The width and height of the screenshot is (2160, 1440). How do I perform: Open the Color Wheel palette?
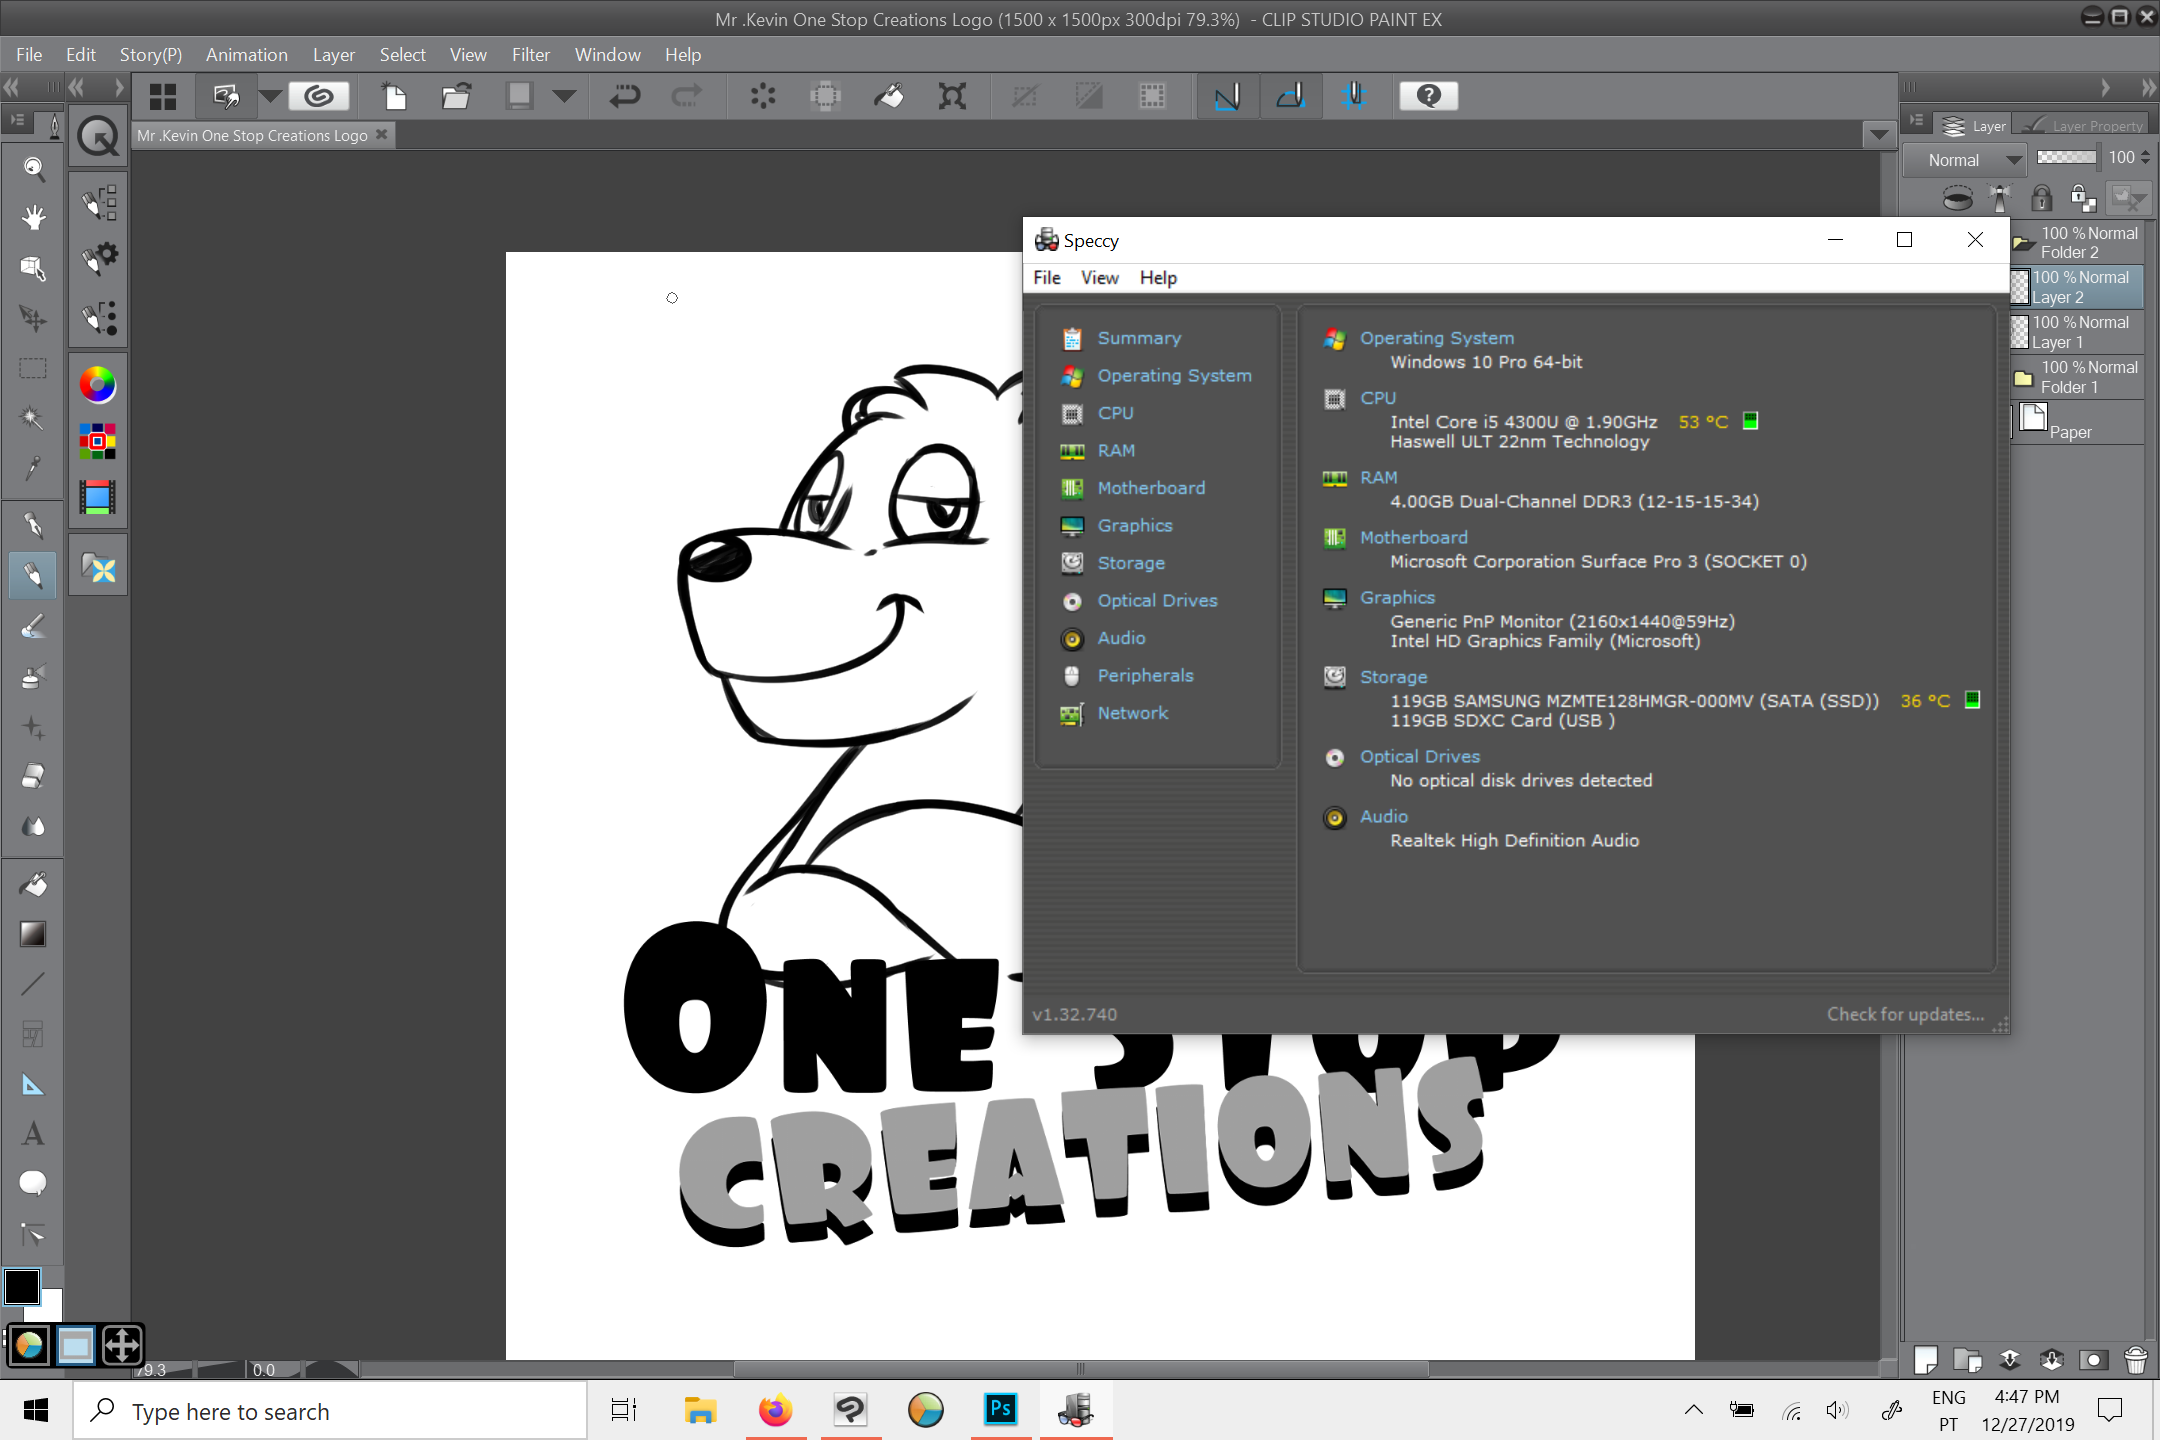pyautogui.click(x=98, y=384)
